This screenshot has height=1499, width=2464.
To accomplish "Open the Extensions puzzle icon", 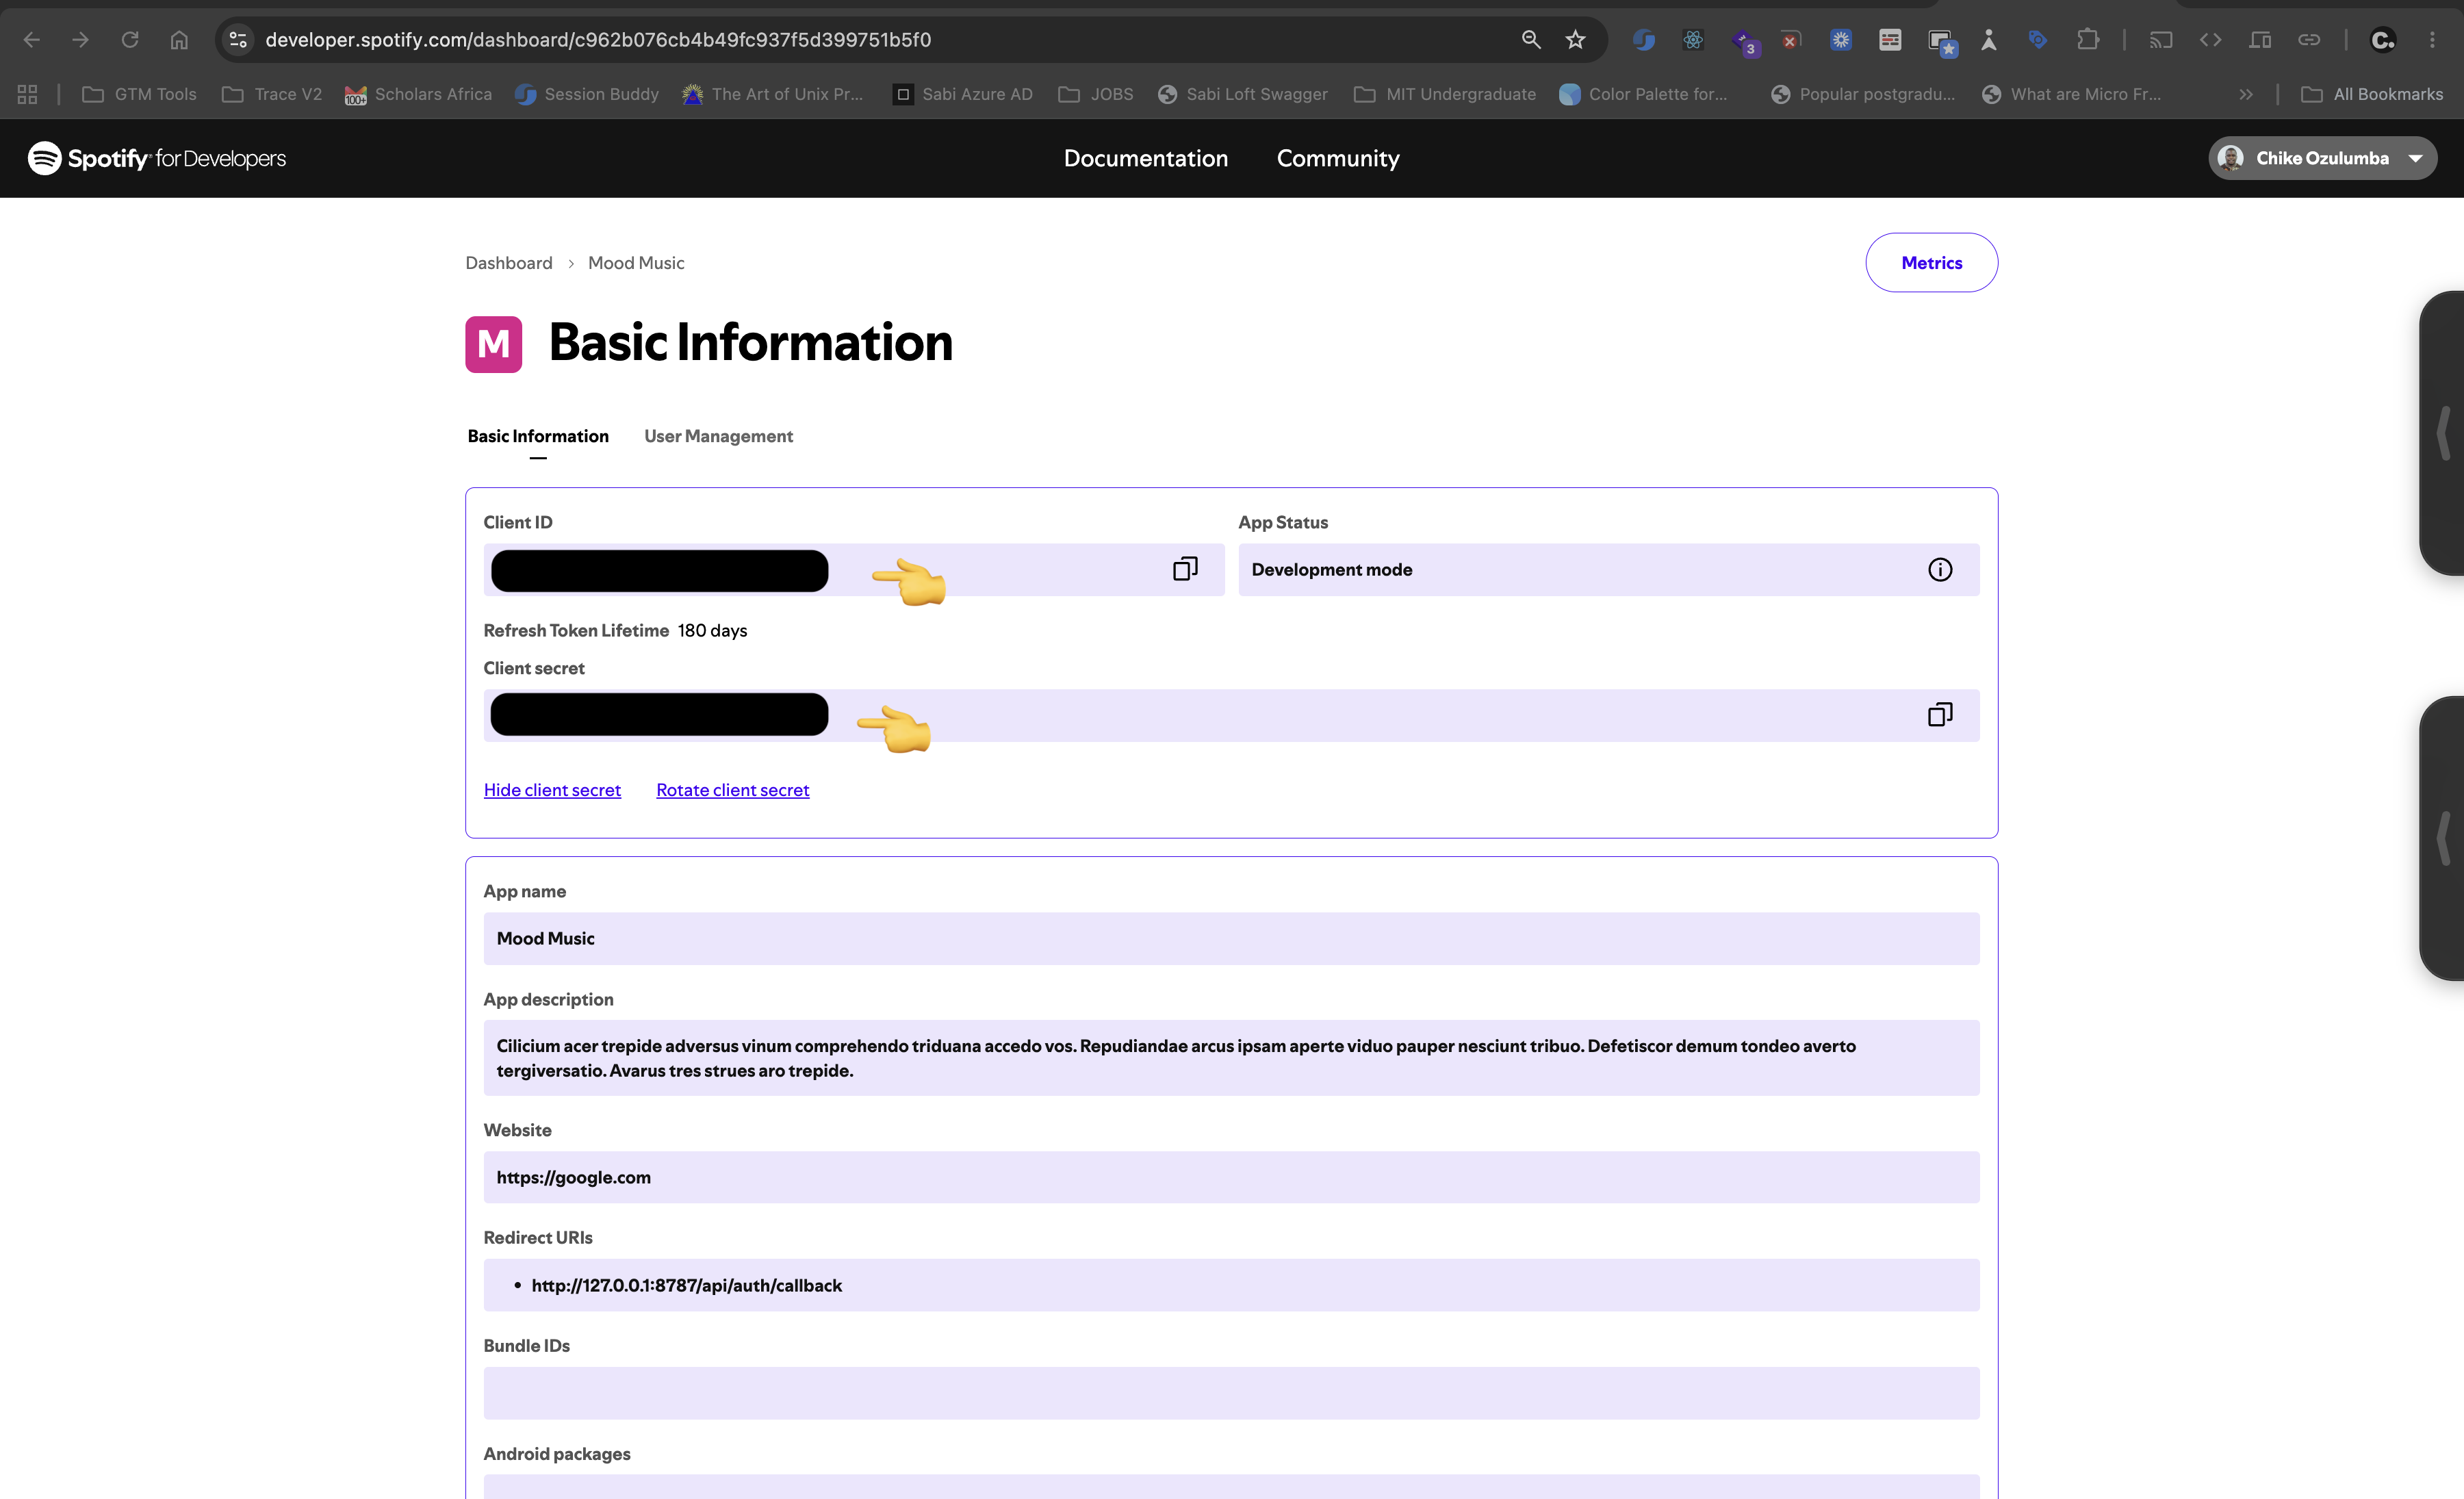I will pos(2087,39).
